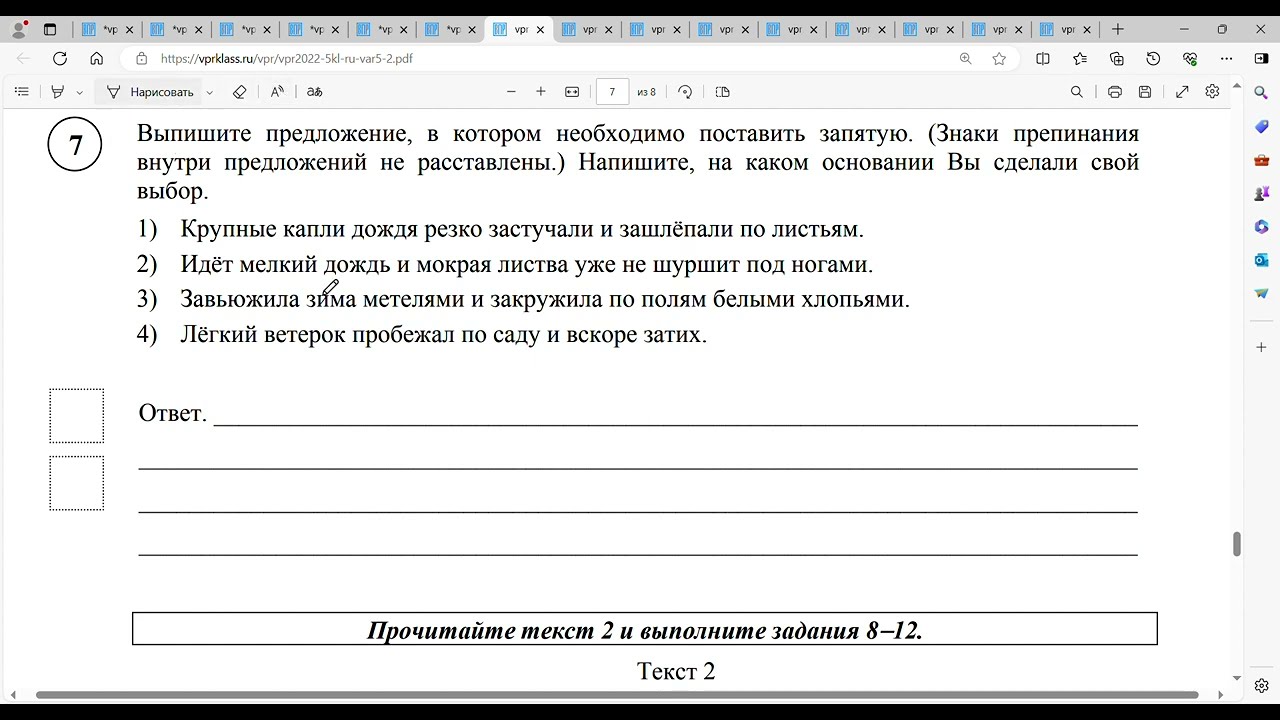Open PDF viewer settings gear
This screenshot has height=720, width=1280.
1212,92
